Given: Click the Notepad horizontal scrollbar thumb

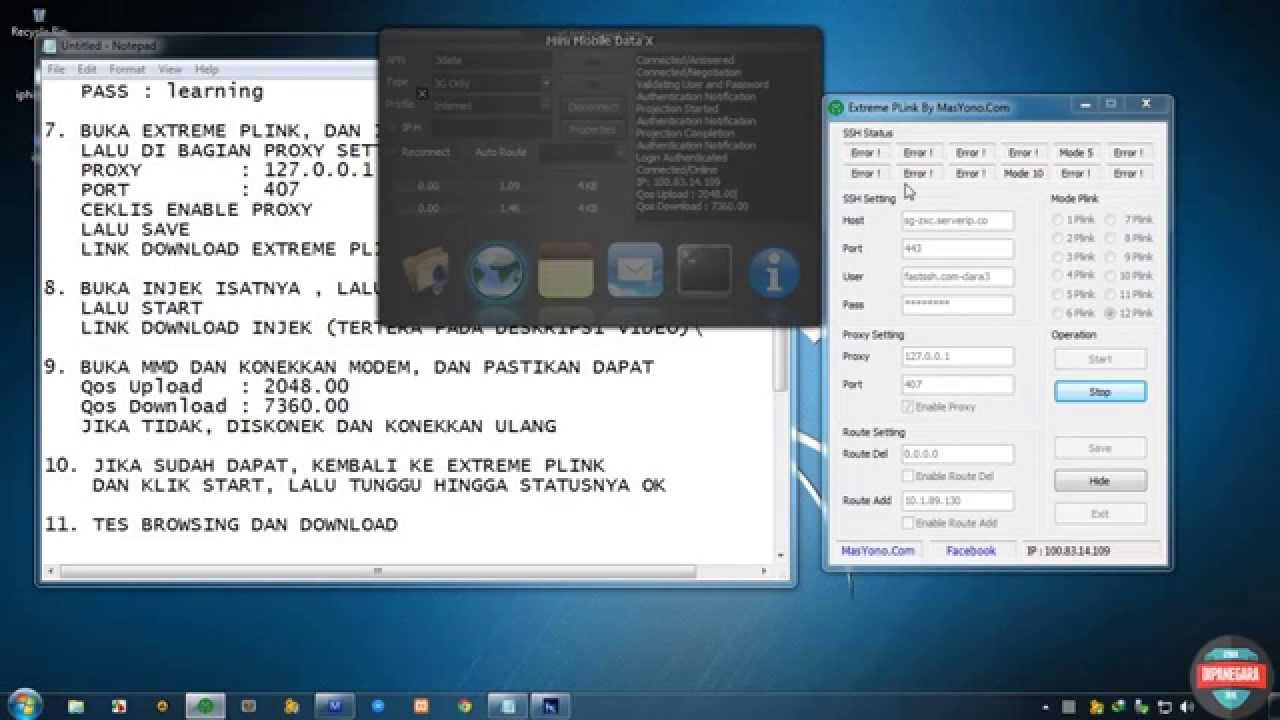Looking at the screenshot, I should 378,571.
